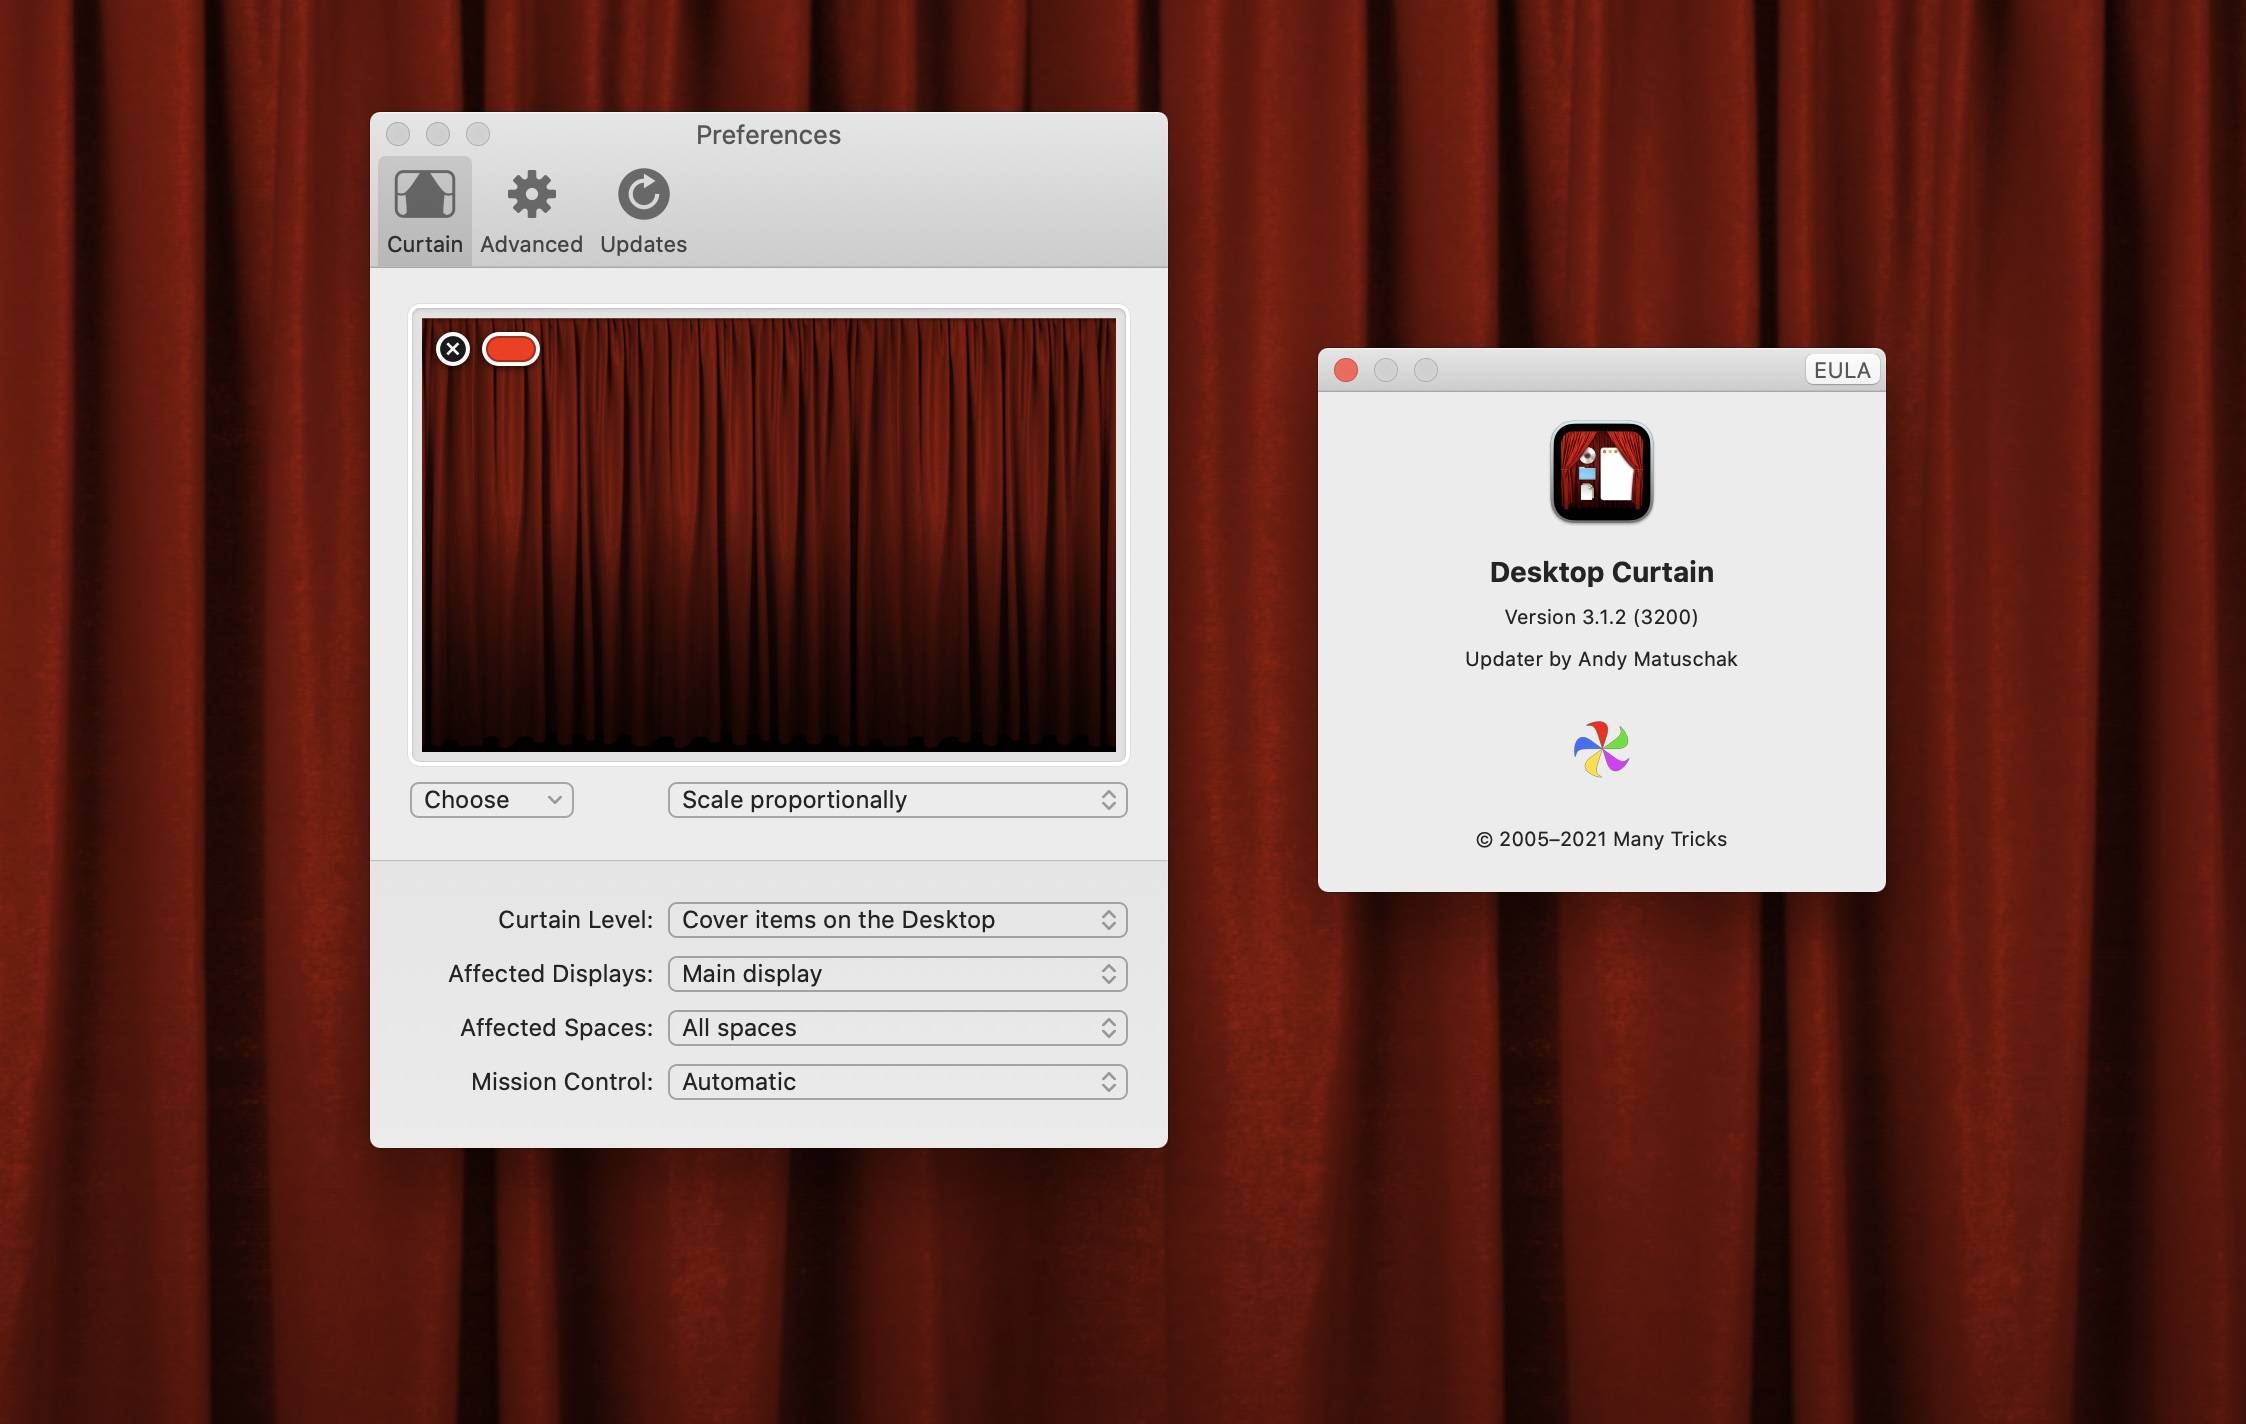
Task: Click the Updater by Andy Matuschak text
Action: (1601, 659)
